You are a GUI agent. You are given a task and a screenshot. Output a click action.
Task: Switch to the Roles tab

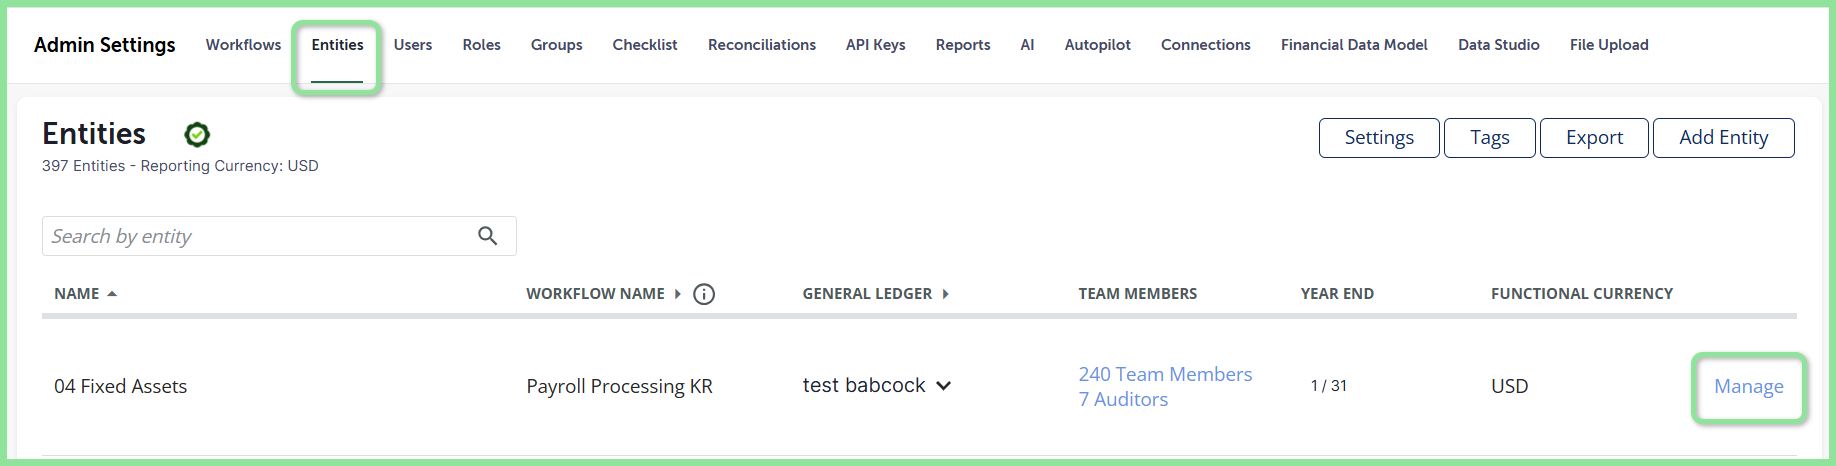[481, 45]
